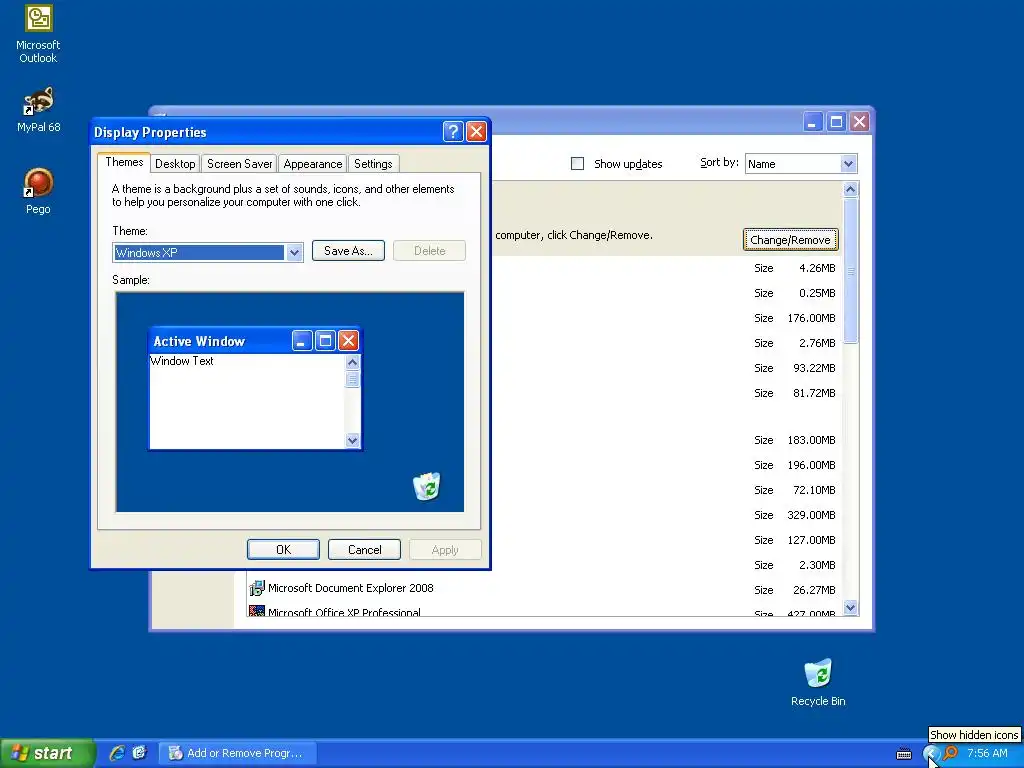The image size is (1024, 768).
Task: Activate Add or Remove Programs taskbar button
Action: pyautogui.click(x=238, y=753)
